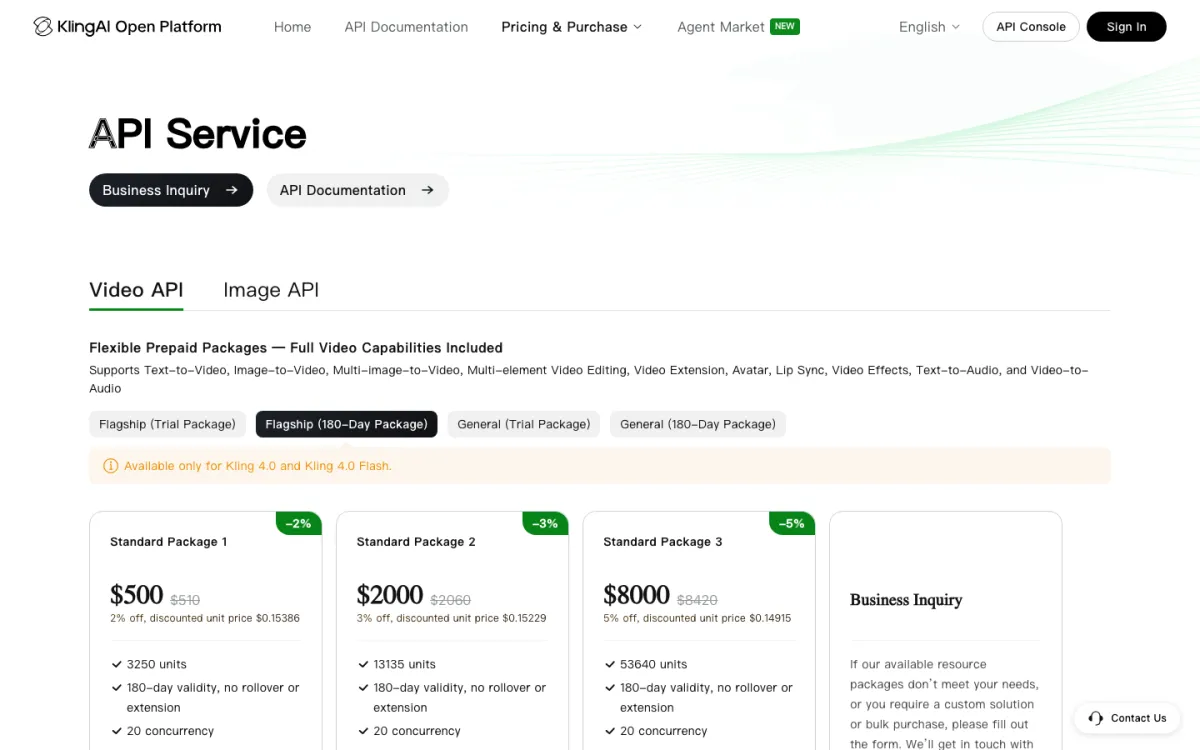The image size is (1200, 750).
Task: Click the Kling 4.0 availability notice text
Action: tap(258, 466)
